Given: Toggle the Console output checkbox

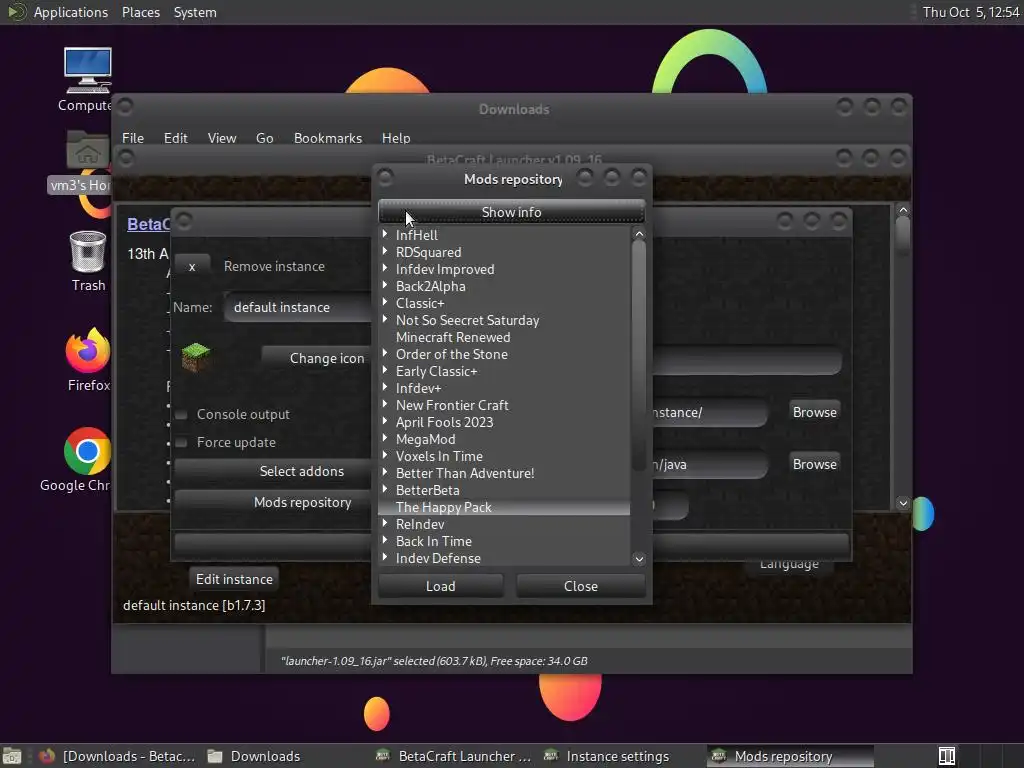Looking at the screenshot, I should [x=182, y=415].
